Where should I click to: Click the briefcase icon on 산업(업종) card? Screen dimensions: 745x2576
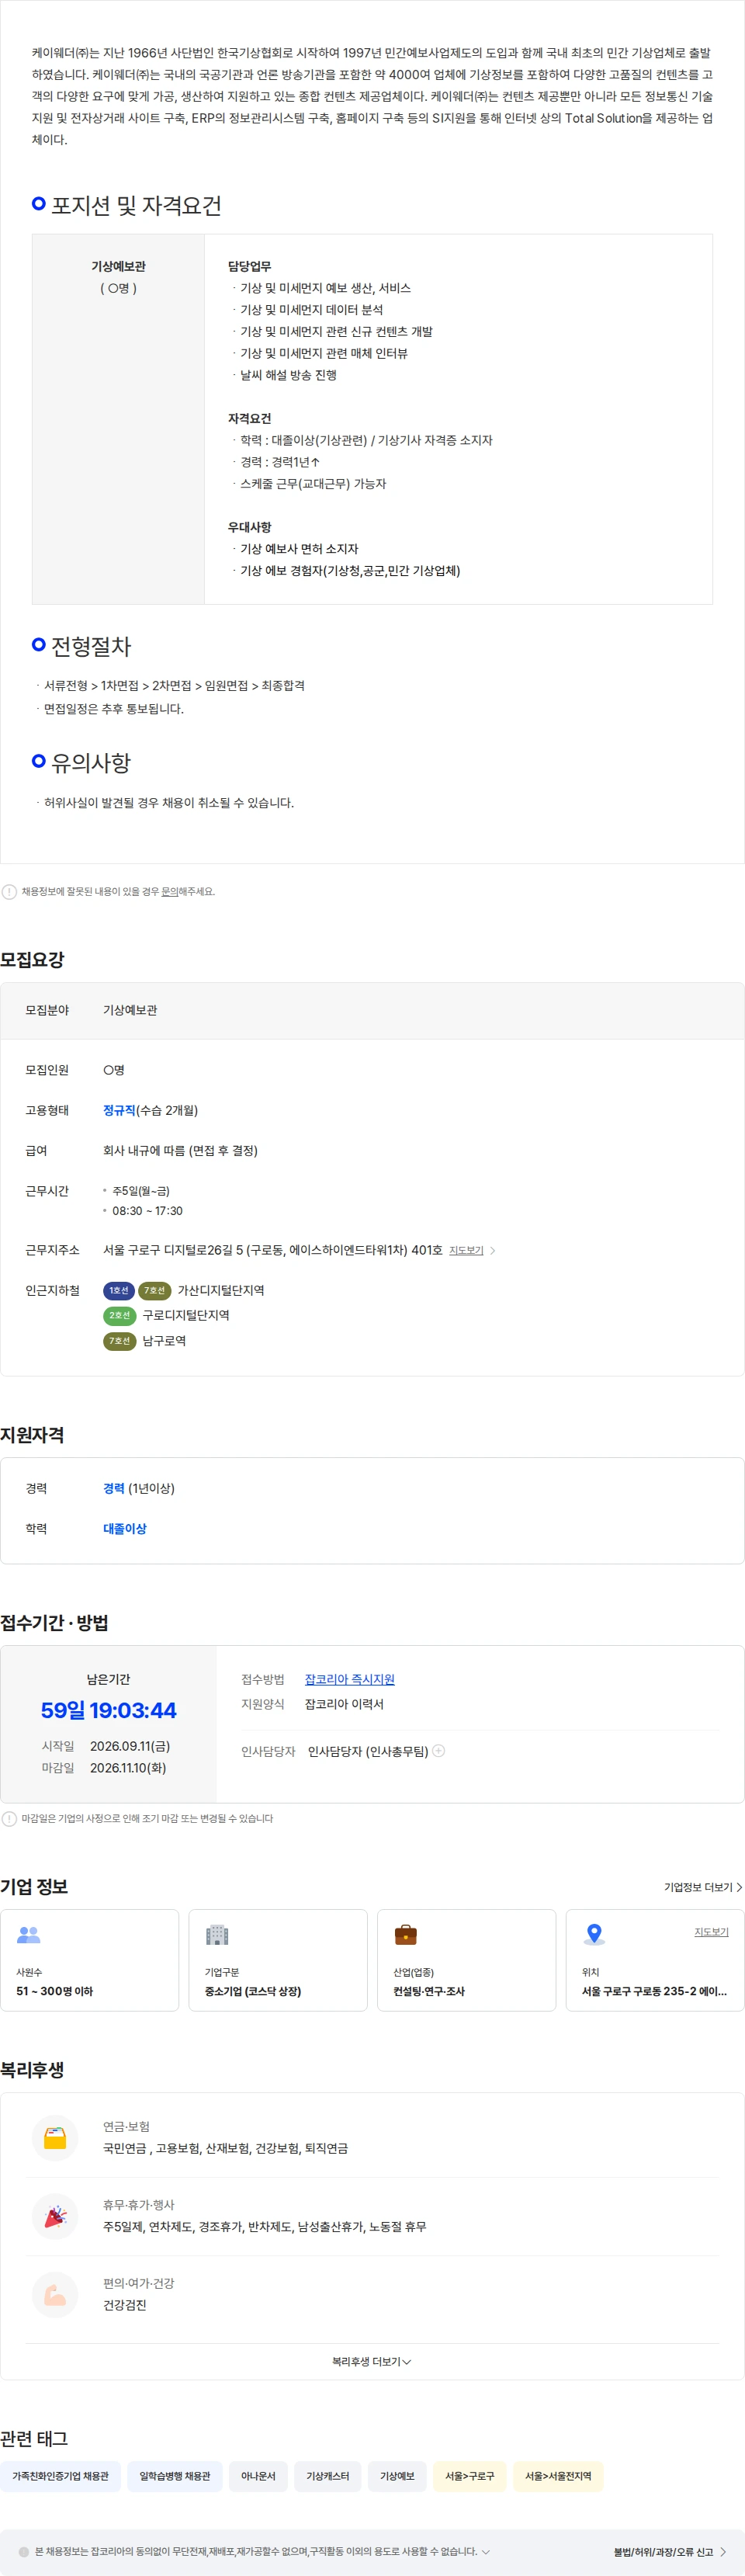(405, 1934)
